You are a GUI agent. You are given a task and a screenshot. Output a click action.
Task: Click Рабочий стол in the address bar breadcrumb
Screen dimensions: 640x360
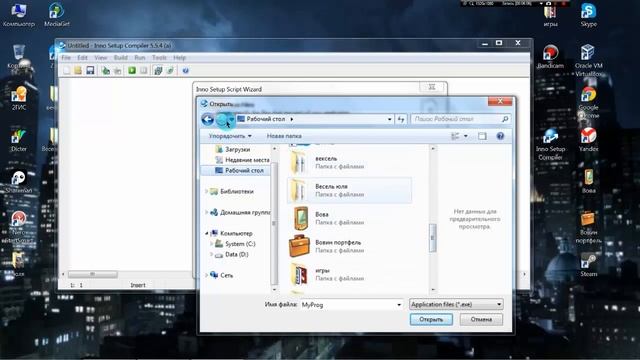[x=266, y=119]
